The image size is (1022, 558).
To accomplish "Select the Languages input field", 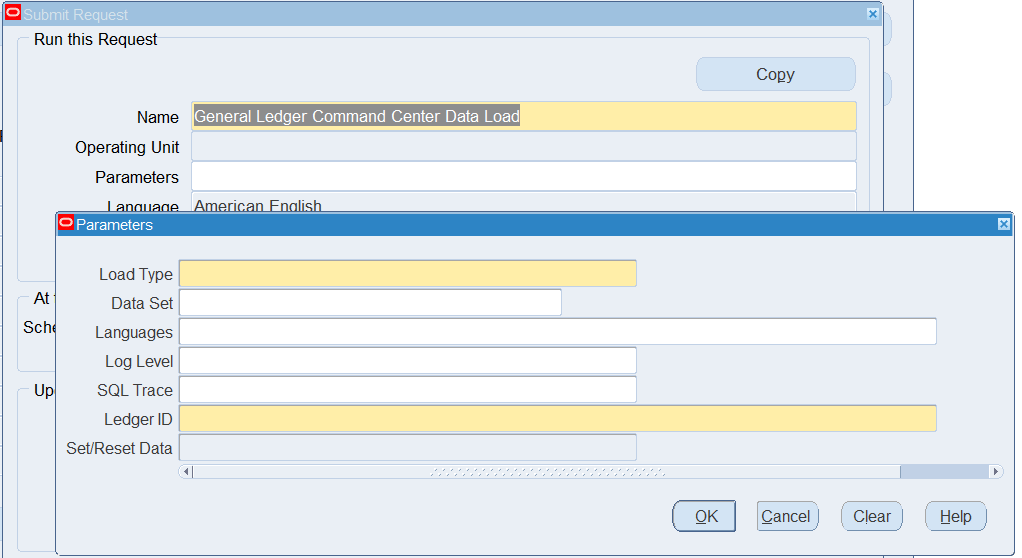I will click(x=558, y=331).
